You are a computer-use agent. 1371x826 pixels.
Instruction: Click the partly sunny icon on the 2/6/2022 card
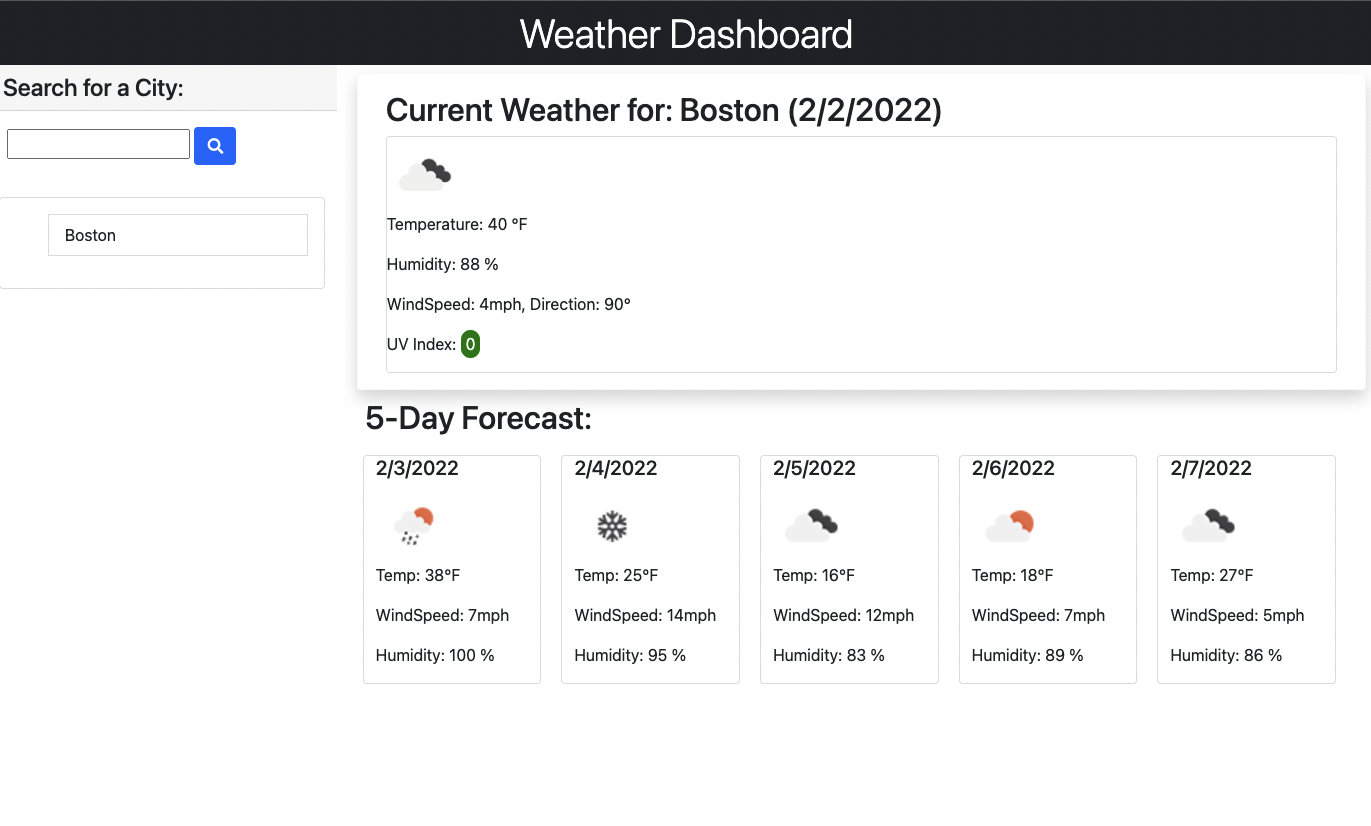1008,523
